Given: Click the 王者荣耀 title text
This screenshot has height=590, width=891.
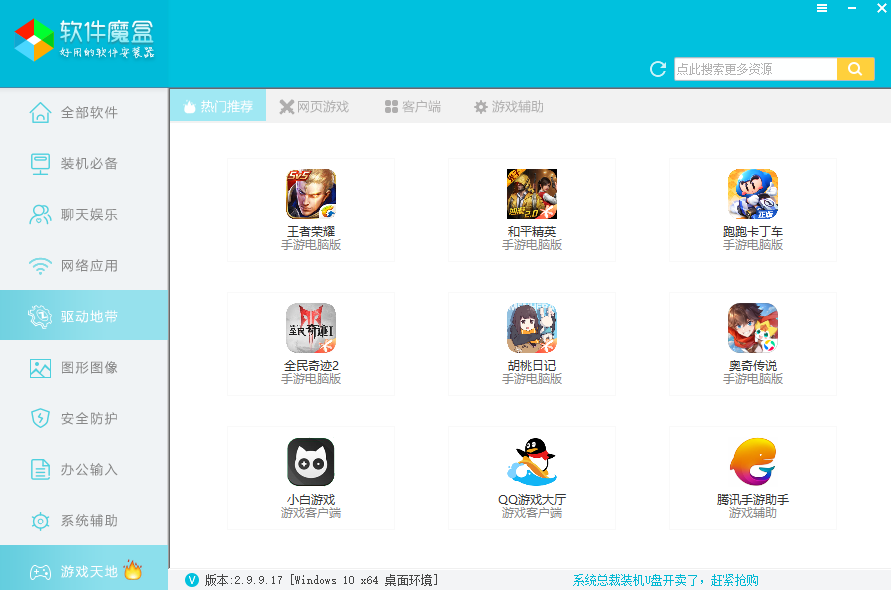Looking at the screenshot, I should click(x=311, y=231).
